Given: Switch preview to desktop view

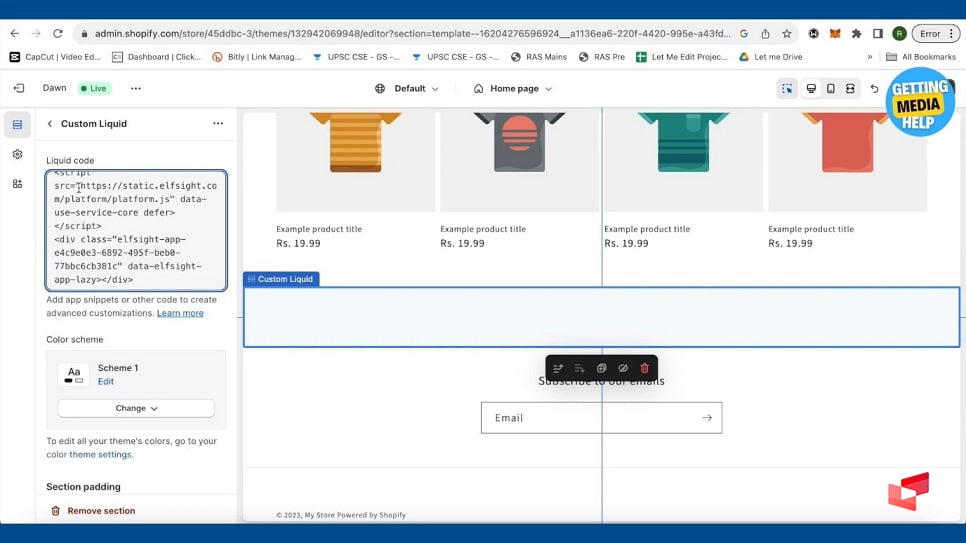Looking at the screenshot, I should point(811,89).
